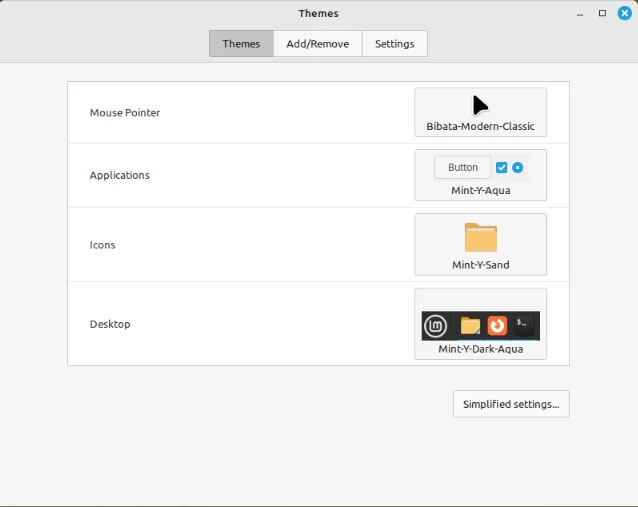This screenshot has width=638, height=507.
Task: Click the Icons label
Action: tap(103, 245)
